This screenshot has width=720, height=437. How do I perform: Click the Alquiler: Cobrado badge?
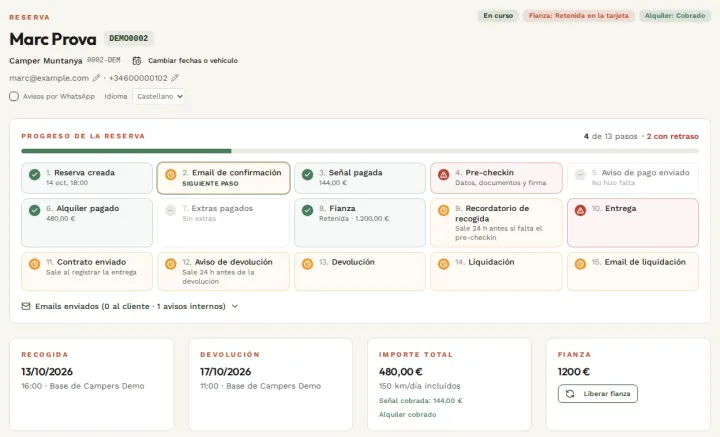pos(675,16)
